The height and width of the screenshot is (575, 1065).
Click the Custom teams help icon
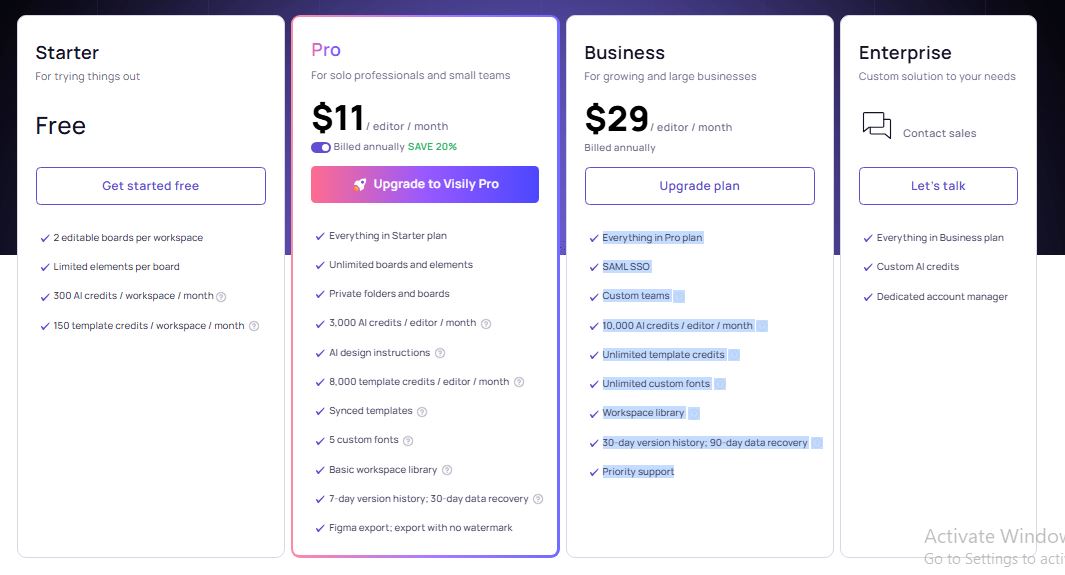pos(679,297)
